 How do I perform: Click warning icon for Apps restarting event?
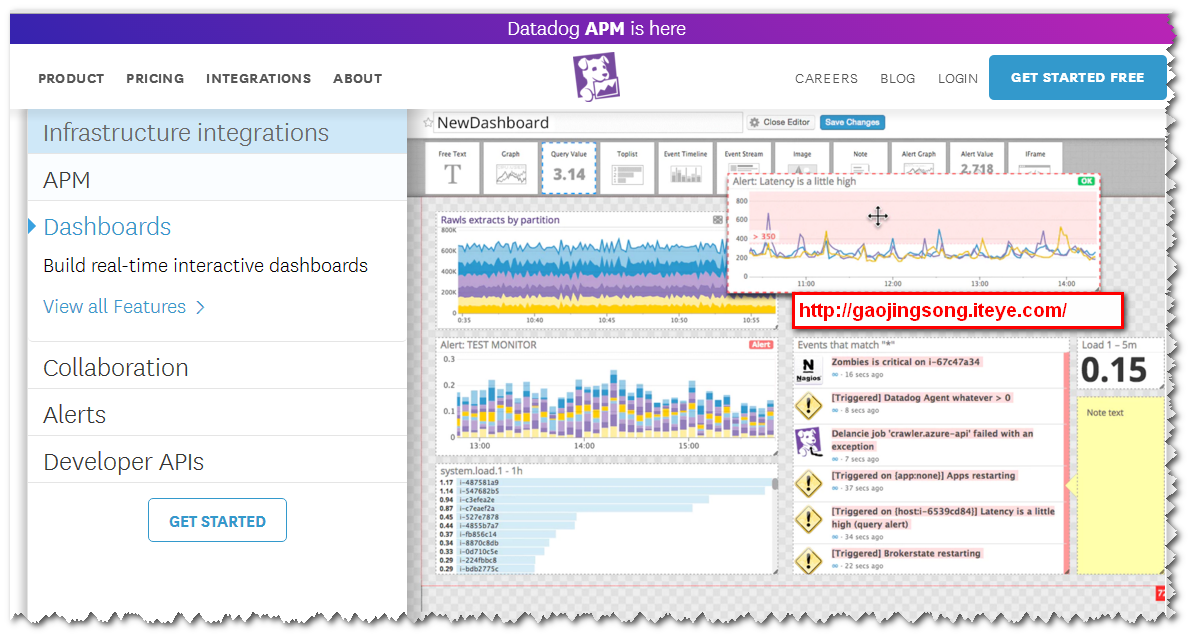pyautogui.click(x=809, y=483)
